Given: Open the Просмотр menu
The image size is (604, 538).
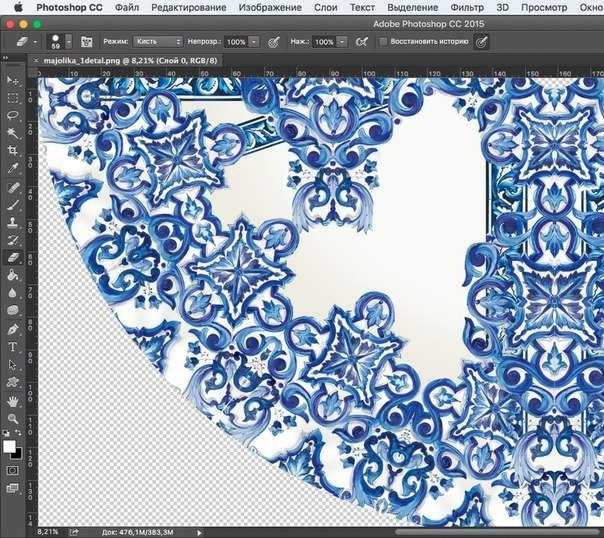Looking at the screenshot, I should 544,7.
